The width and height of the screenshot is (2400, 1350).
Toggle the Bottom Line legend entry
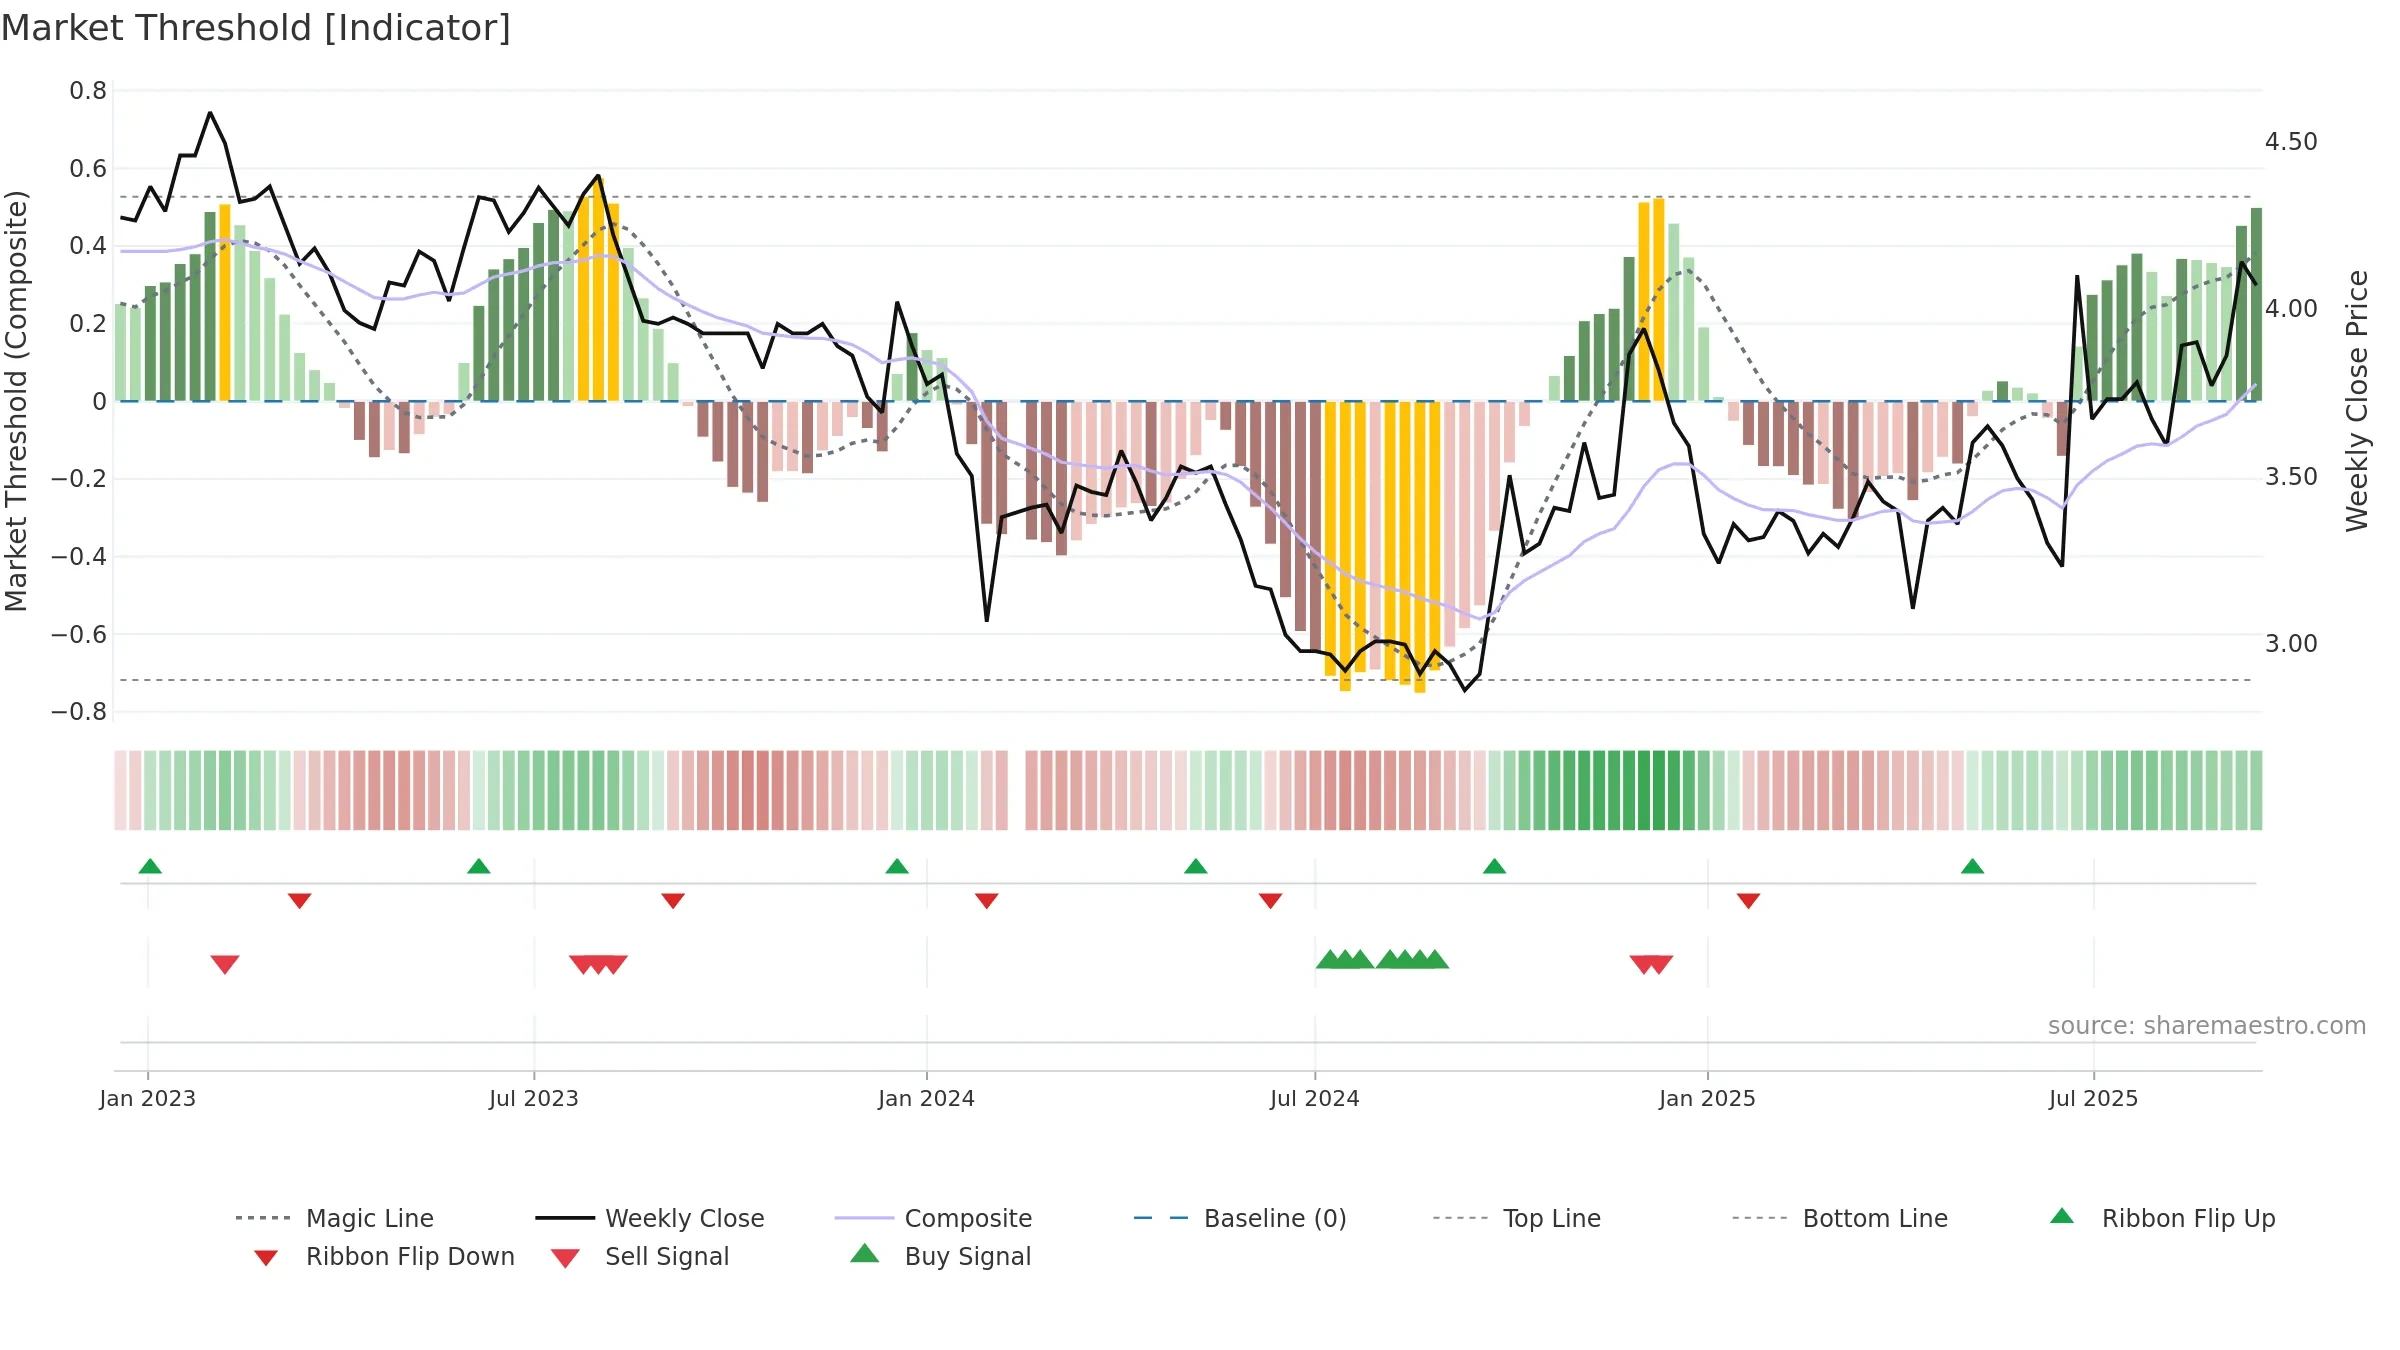click(x=1840, y=1218)
